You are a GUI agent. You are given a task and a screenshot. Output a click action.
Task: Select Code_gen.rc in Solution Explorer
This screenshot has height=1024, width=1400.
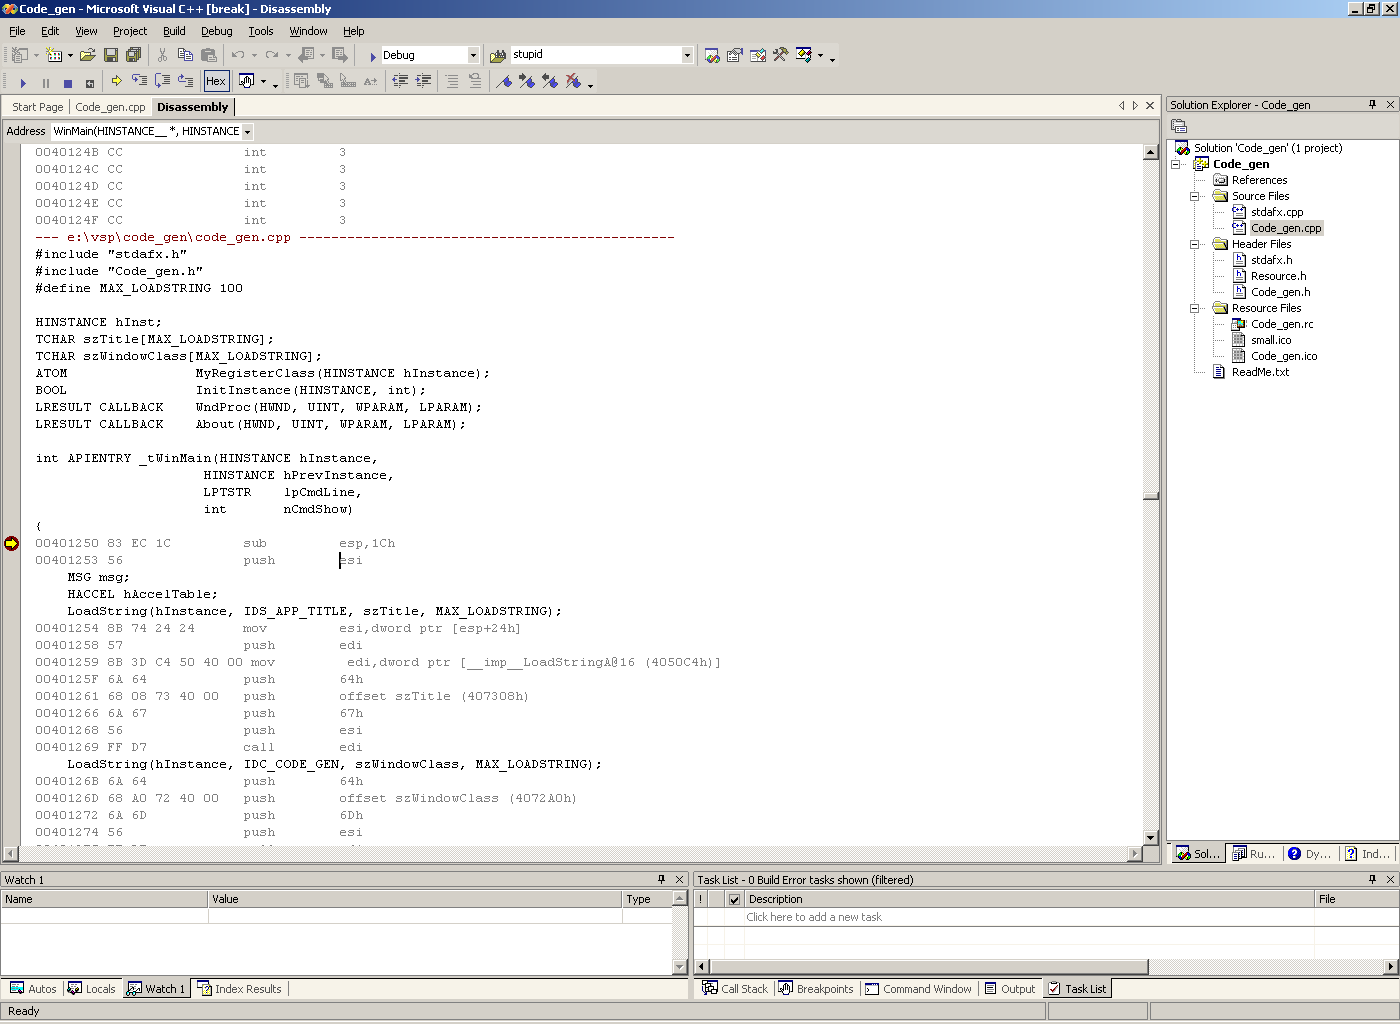click(1281, 324)
